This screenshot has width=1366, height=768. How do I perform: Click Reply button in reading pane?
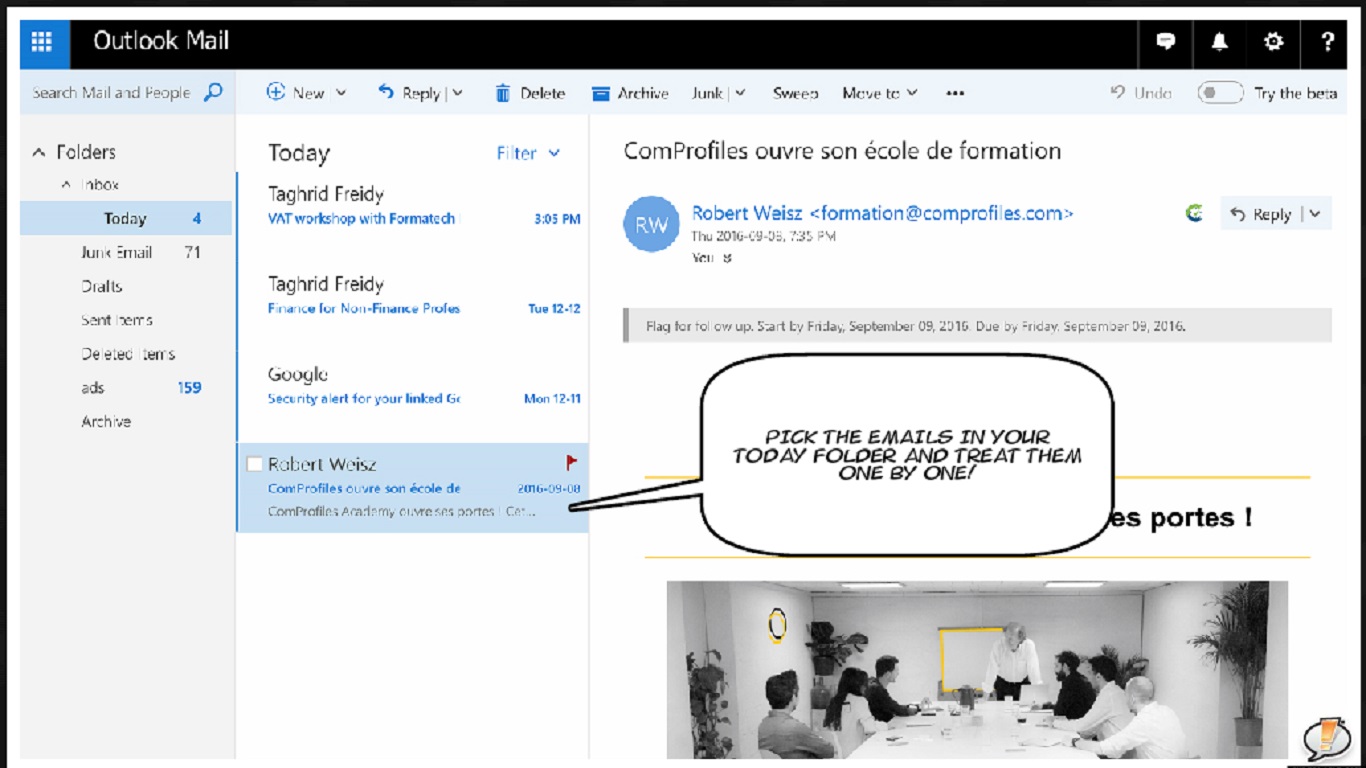[1262, 214]
